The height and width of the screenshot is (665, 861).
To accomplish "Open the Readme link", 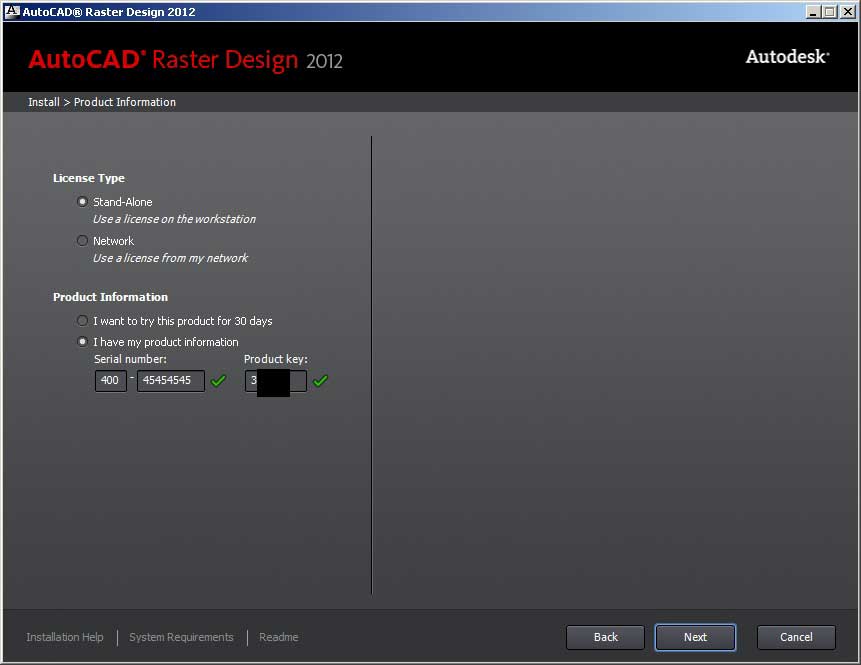I will click(278, 637).
